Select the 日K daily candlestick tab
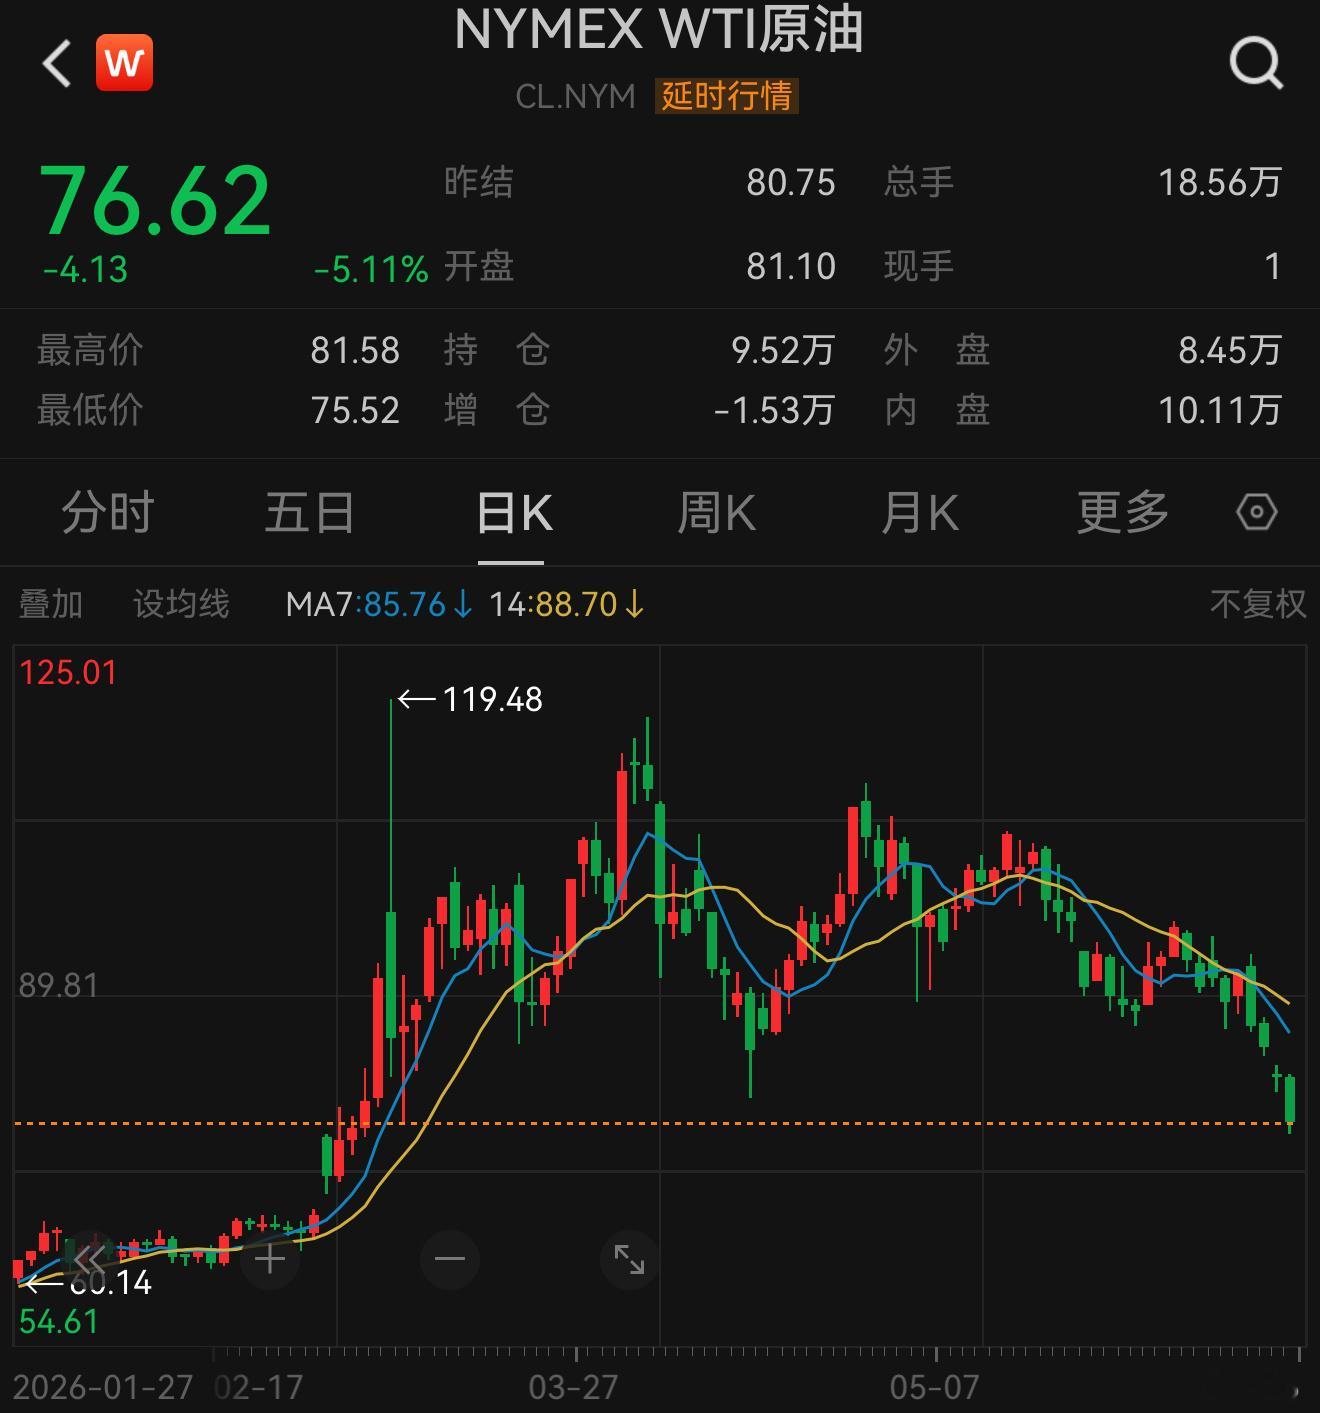 pos(514,512)
